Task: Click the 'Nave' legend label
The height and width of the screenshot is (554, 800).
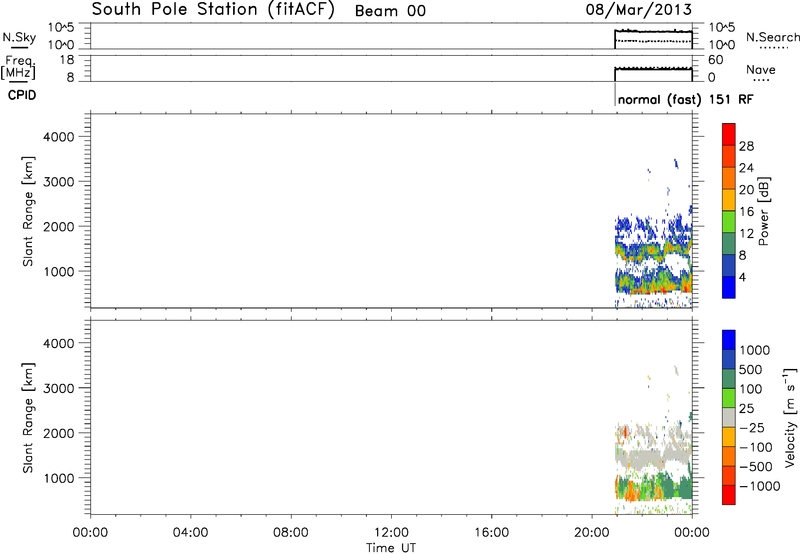Action: [x=760, y=70]
